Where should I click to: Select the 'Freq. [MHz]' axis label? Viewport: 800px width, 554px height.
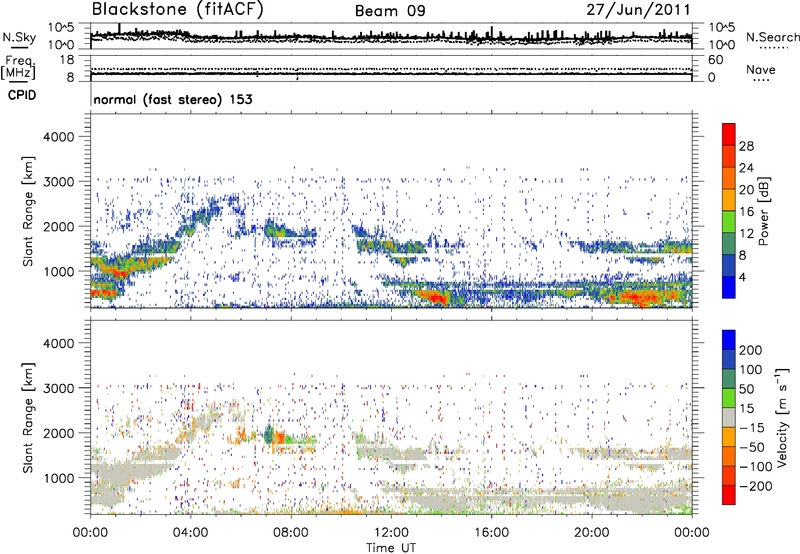tap(18, 67)
